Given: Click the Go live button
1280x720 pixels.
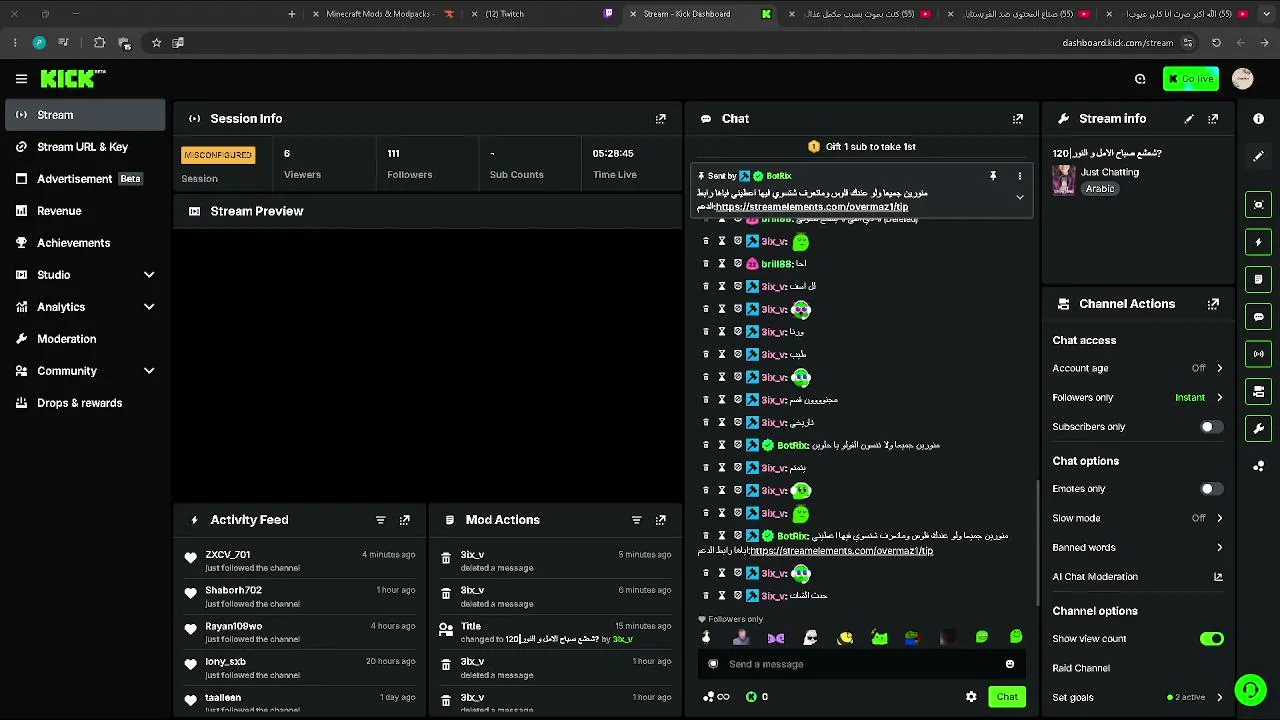Looking at the screenshot, I should pos(1191,79).
